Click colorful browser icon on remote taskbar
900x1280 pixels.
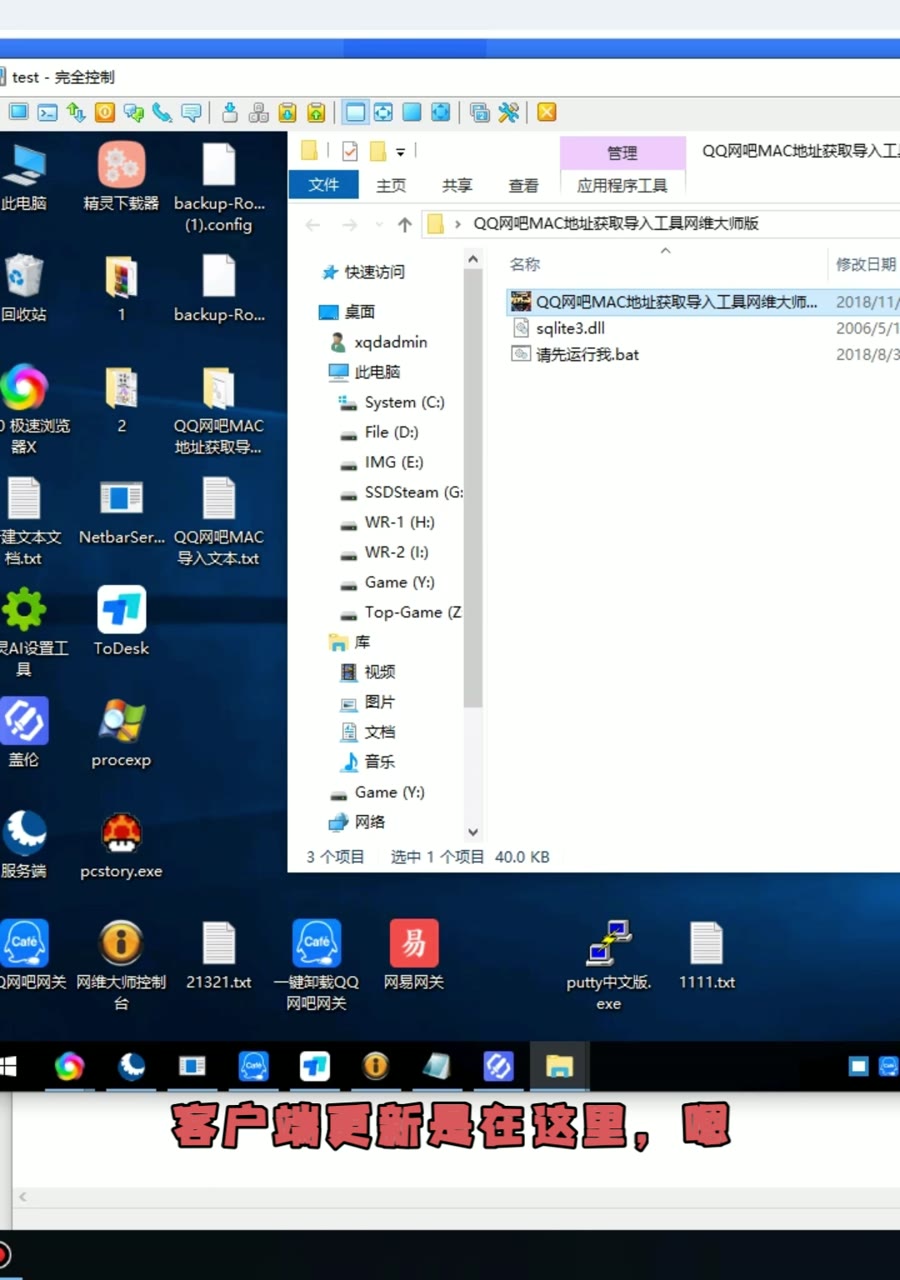coord(69,1066)
